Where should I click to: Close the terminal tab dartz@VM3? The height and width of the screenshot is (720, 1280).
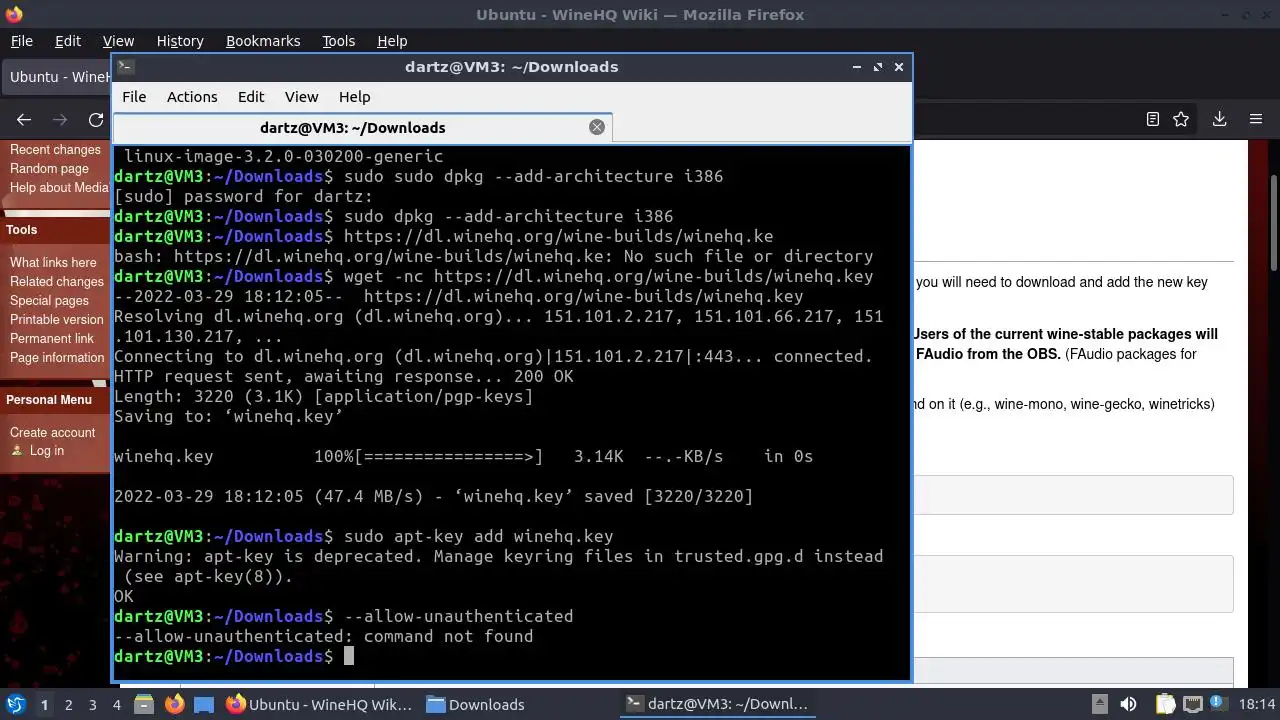coord(597,127)
